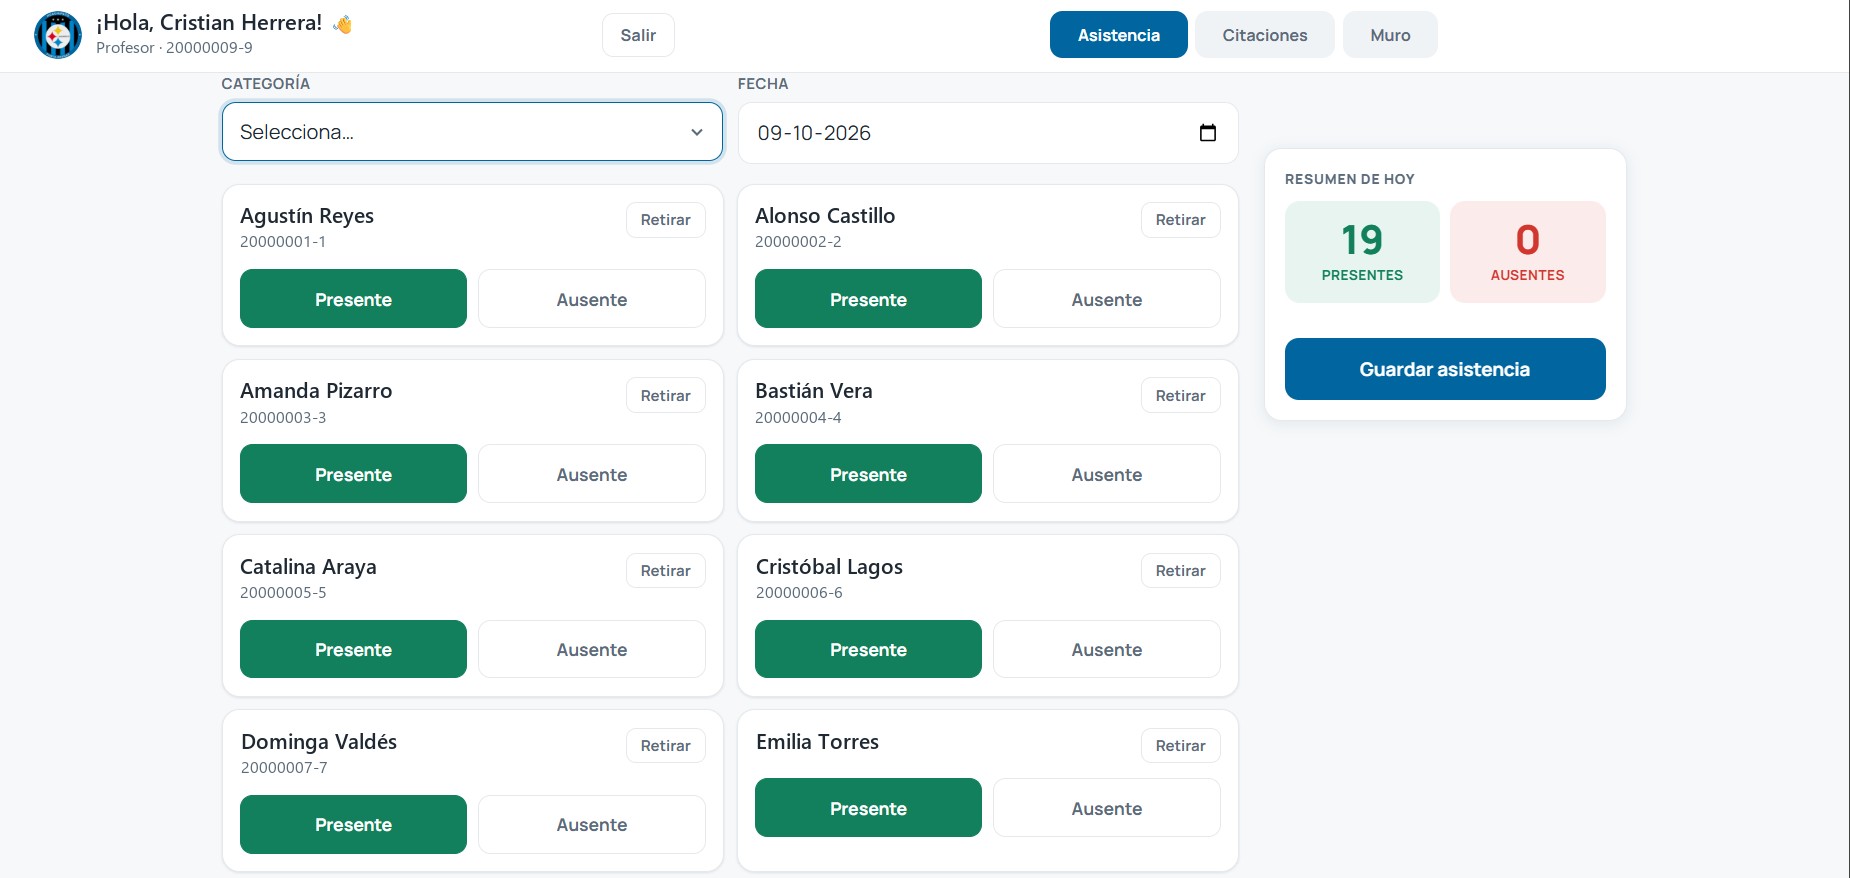
Task: Retirar Cristóbal Lagos from the list
Action: (x=1181, y=571)
